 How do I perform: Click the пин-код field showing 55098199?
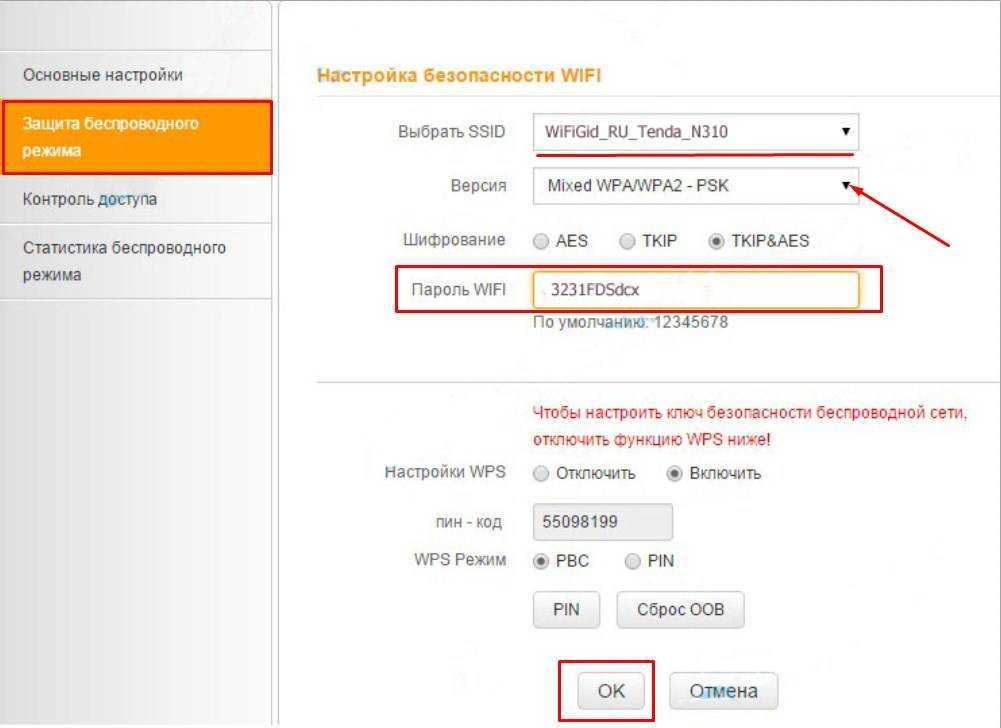click(603, 522)
